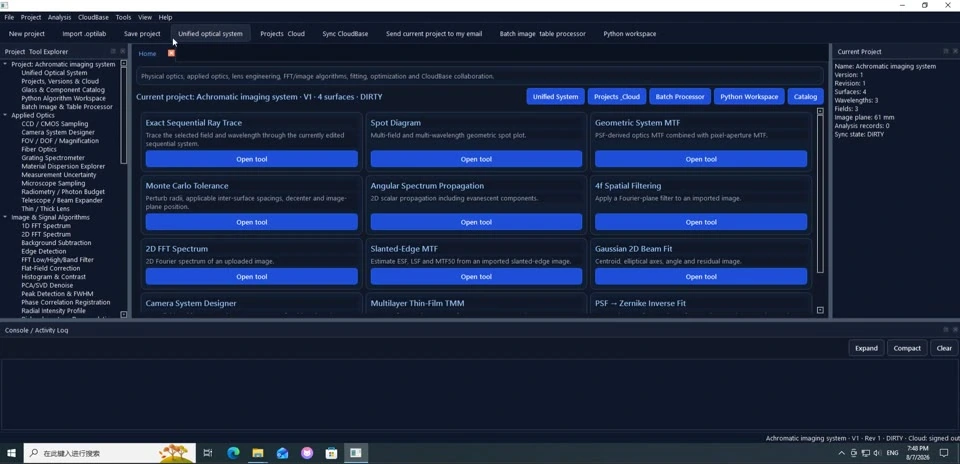The width and height of the screenshot is (960, 464).
Task: Close the Project Tool Explorer panel
Action: click(122, 51)
